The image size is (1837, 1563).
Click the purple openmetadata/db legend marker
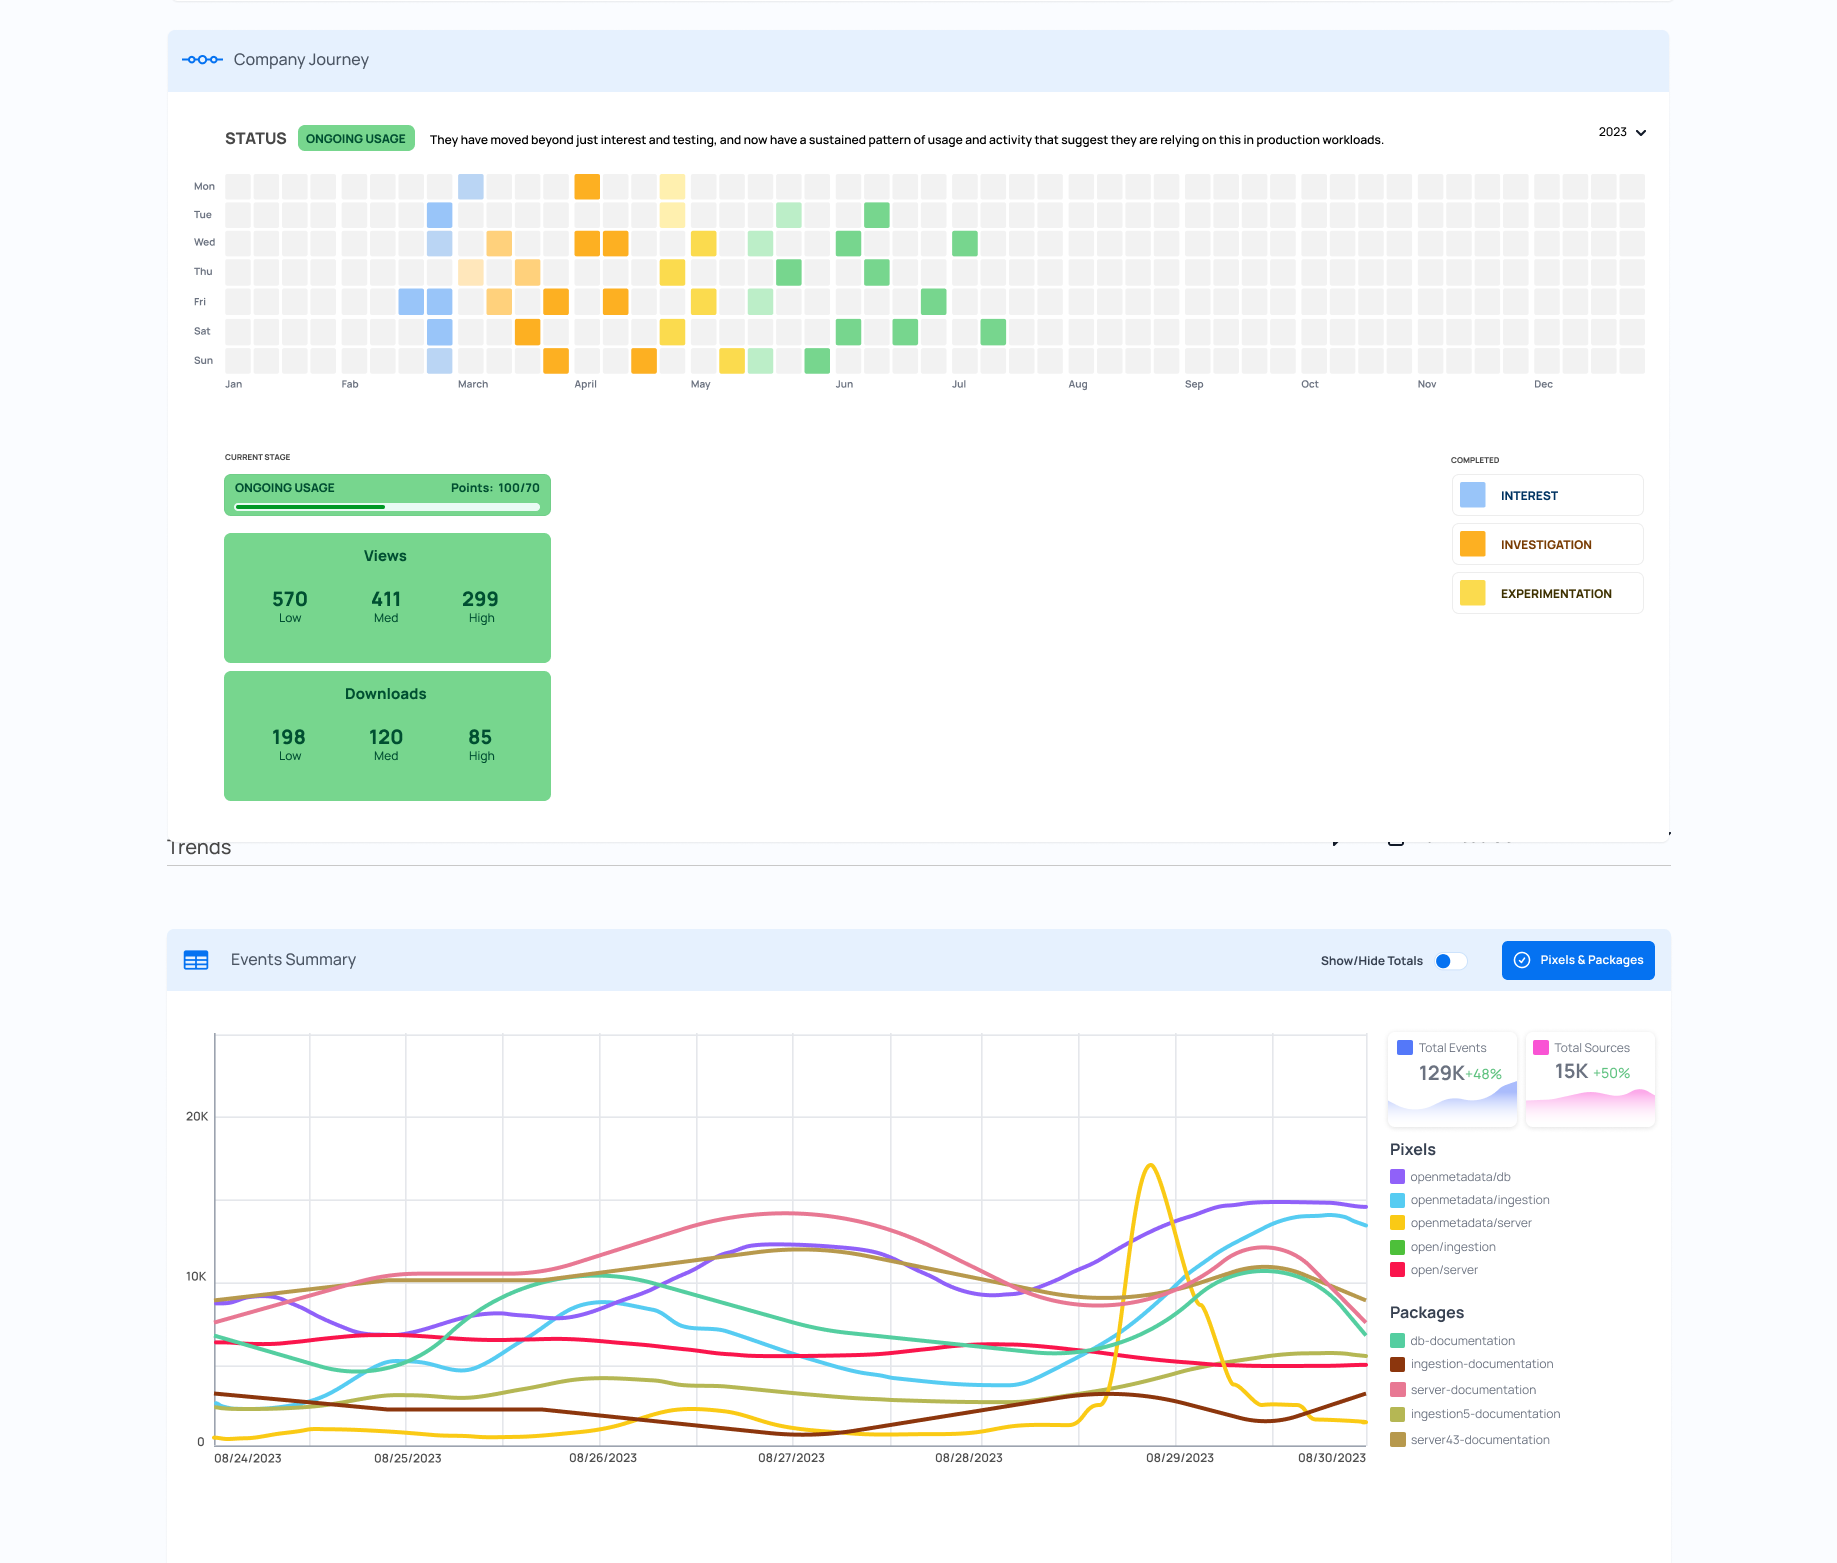click(1398, 1177)
